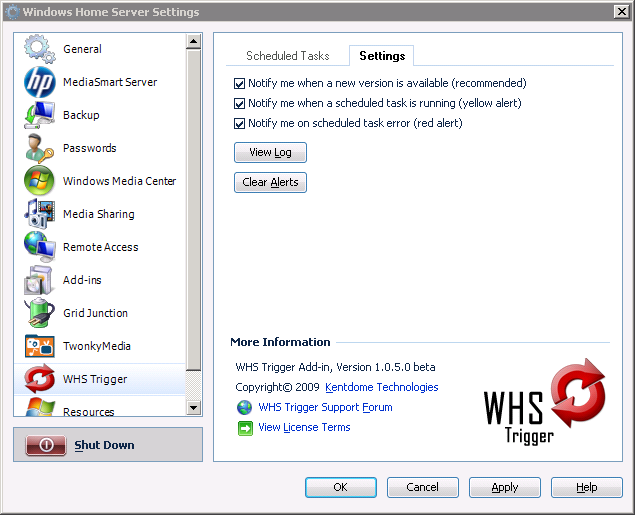Click the Remote Access globe icon
This screenshot has width=635, height=515.
39,247
